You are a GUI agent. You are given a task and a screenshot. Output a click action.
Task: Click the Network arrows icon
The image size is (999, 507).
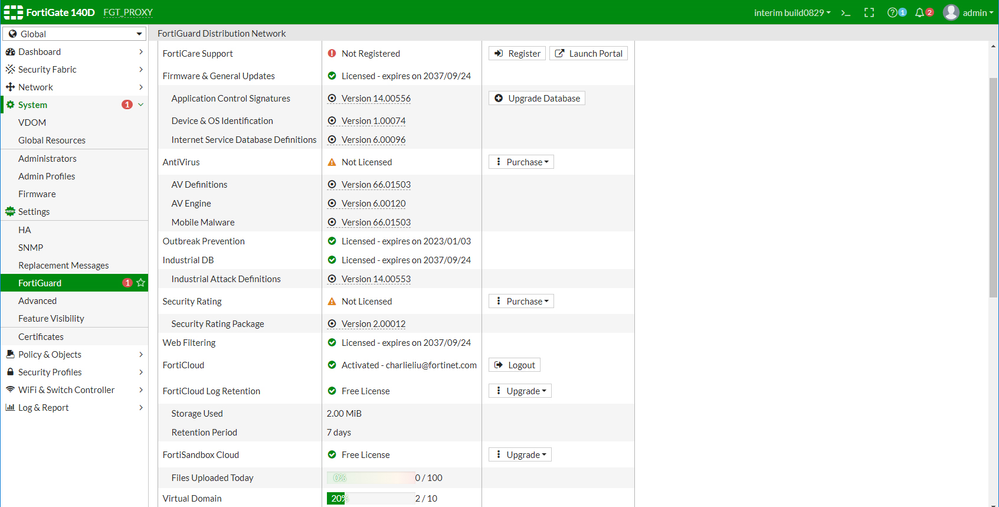(10, 87)
